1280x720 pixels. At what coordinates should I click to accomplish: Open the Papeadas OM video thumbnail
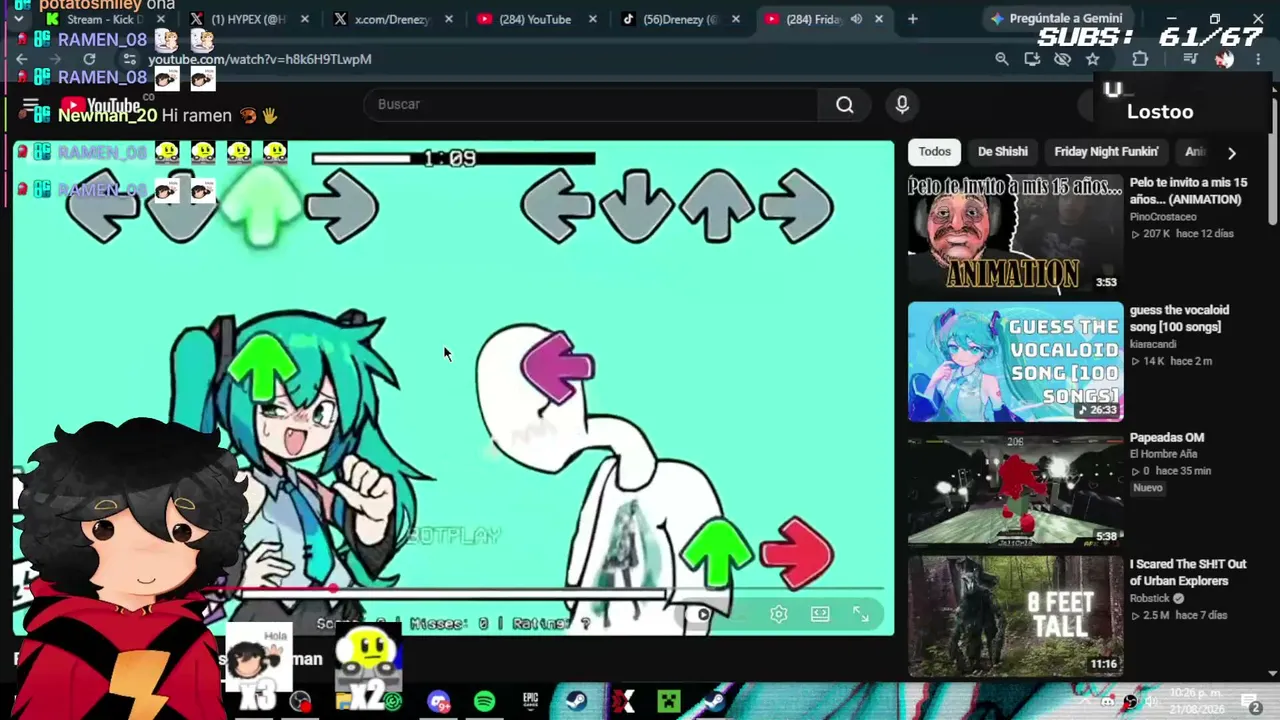(1015, 489)
